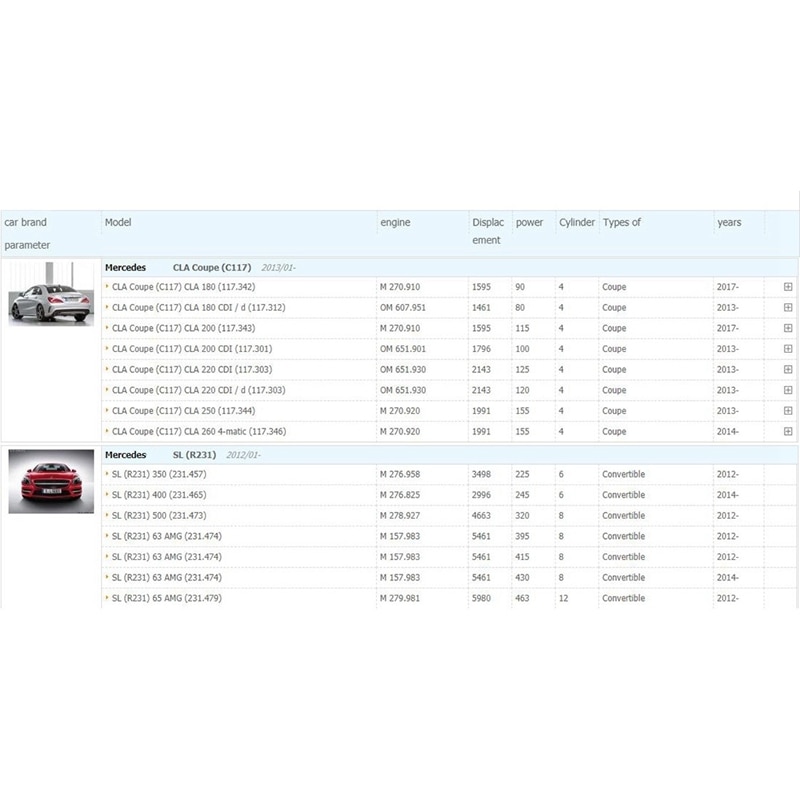Open the red SL R231 thumbnail
This screenshot has height=800, width=800.
tap(51, 481)
